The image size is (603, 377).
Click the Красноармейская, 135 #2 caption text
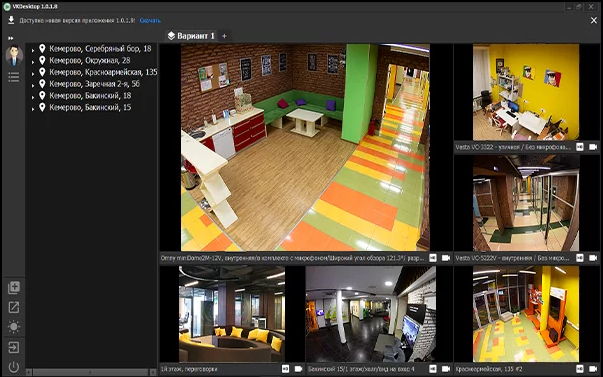pyautogui.click(x=489, y=369)
